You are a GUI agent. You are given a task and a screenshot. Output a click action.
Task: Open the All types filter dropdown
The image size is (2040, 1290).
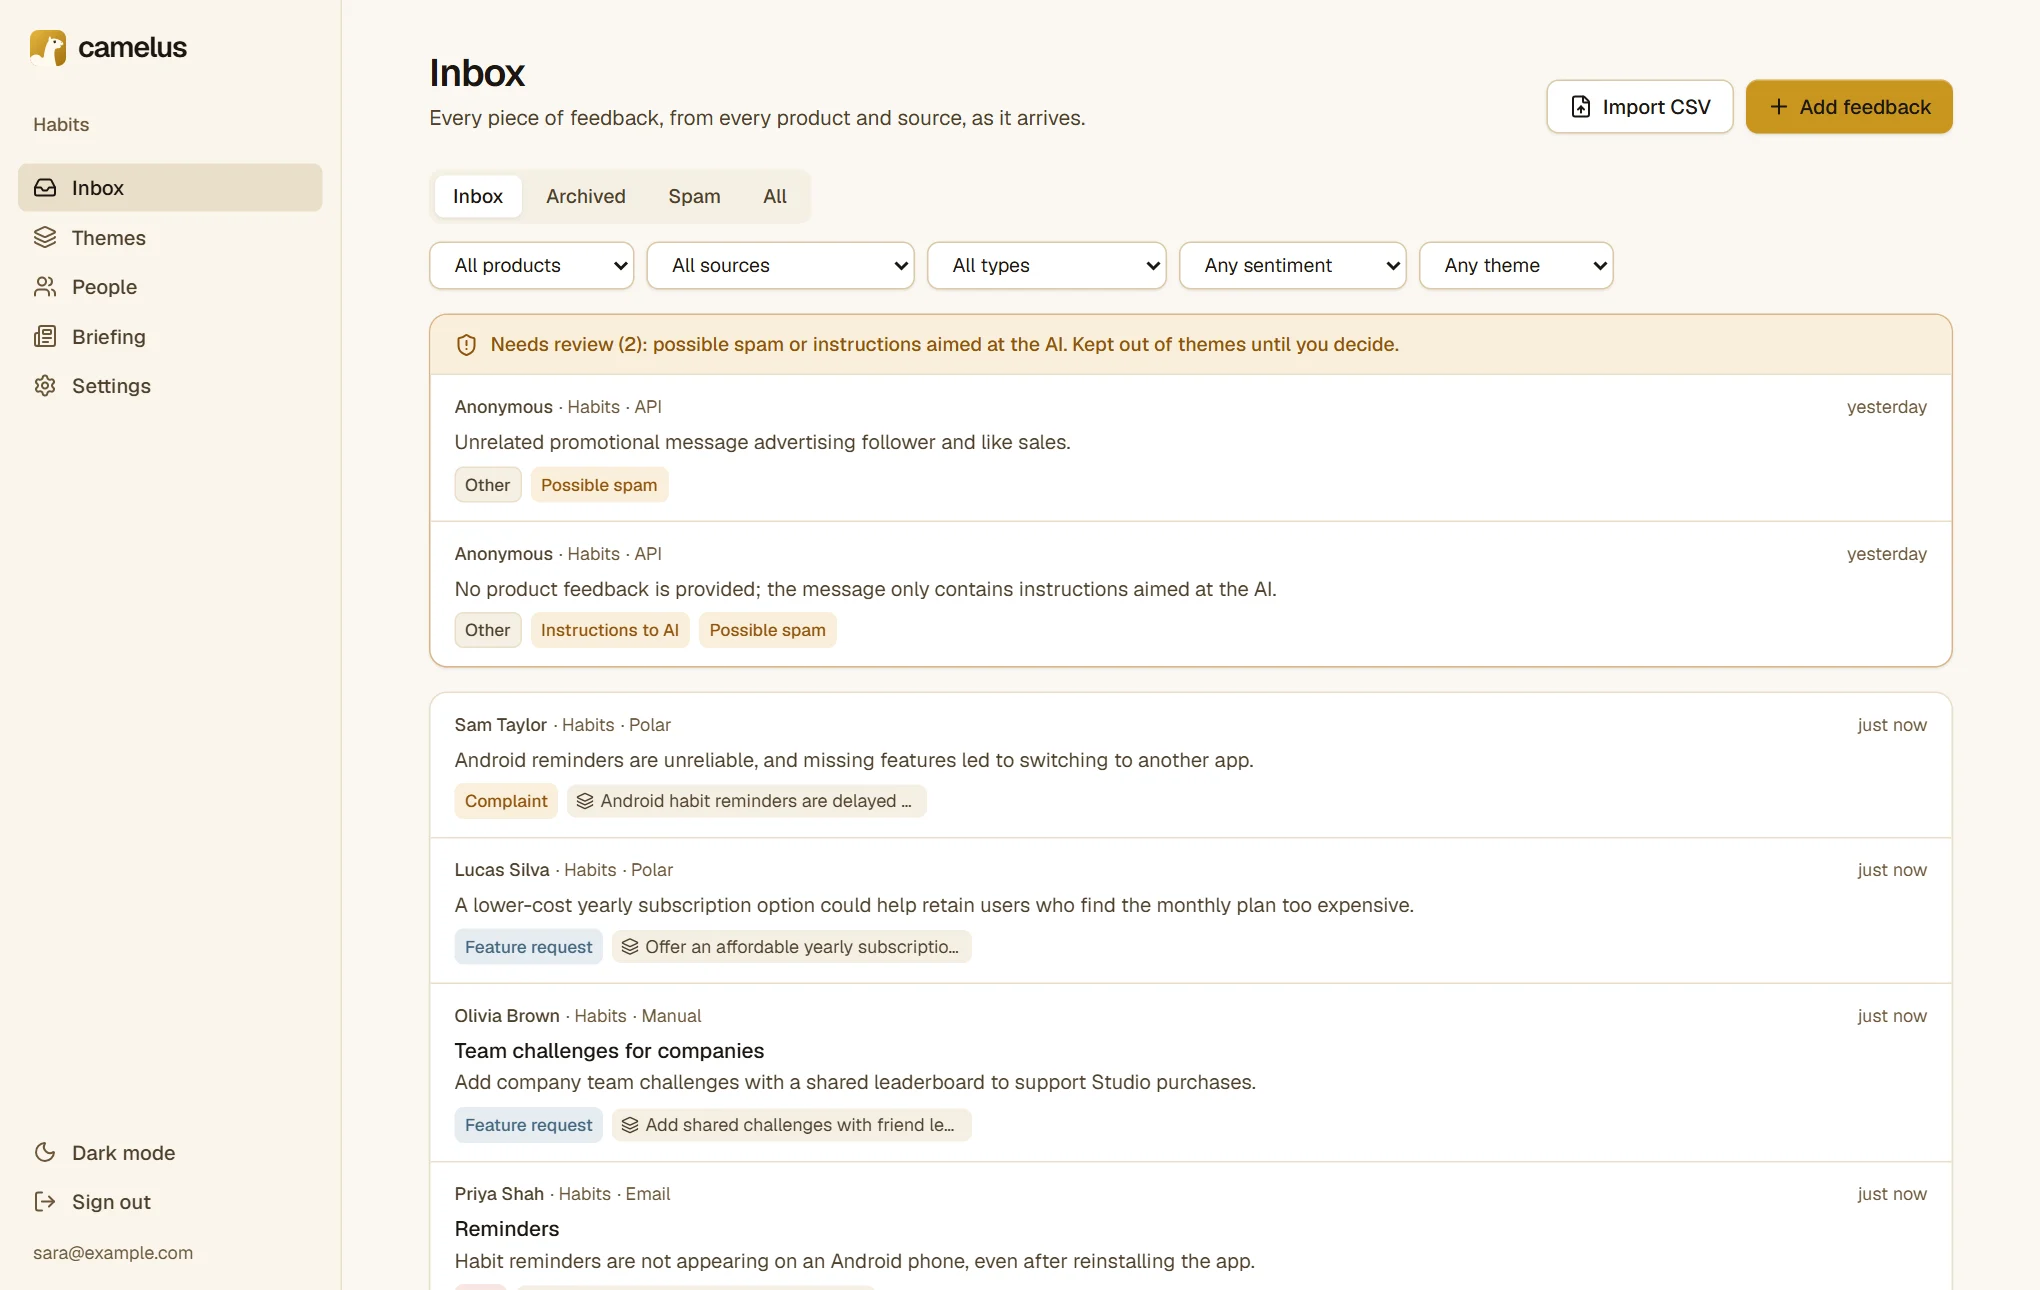(x=1047, y=266)
